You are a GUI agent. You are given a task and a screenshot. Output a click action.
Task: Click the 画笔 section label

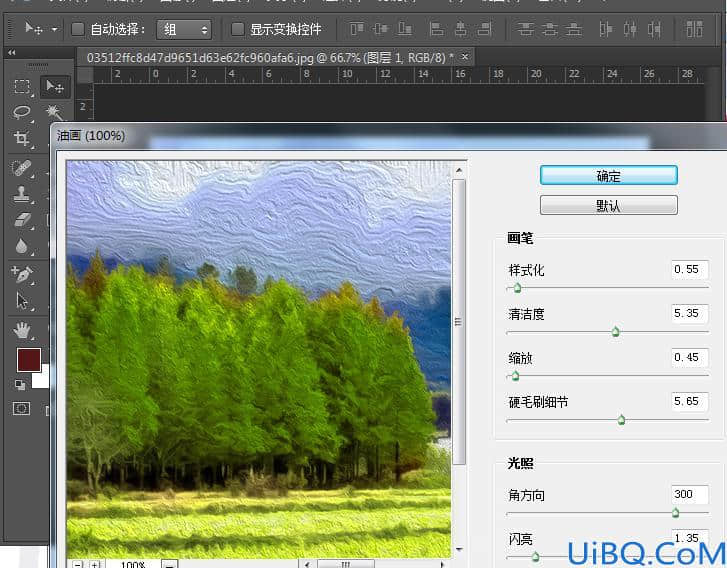click(x=520, y=238)
